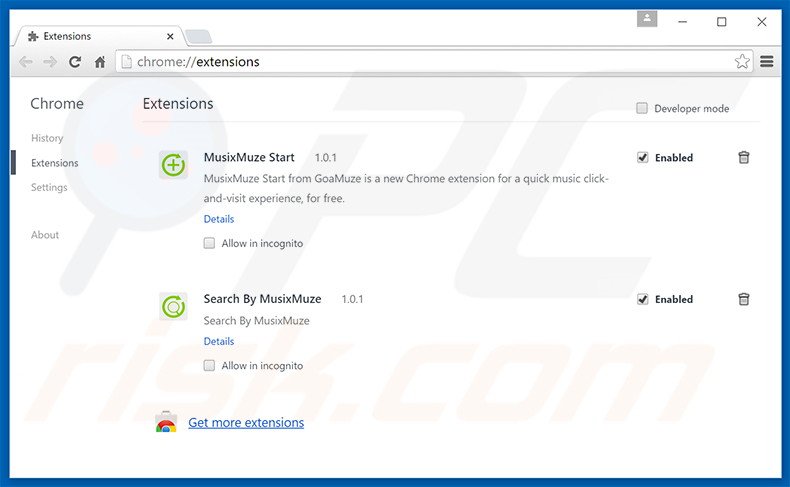Allow MusixMuze Start in incognito
The width and height of the screenshot is (790, 487).
point(209,243)
